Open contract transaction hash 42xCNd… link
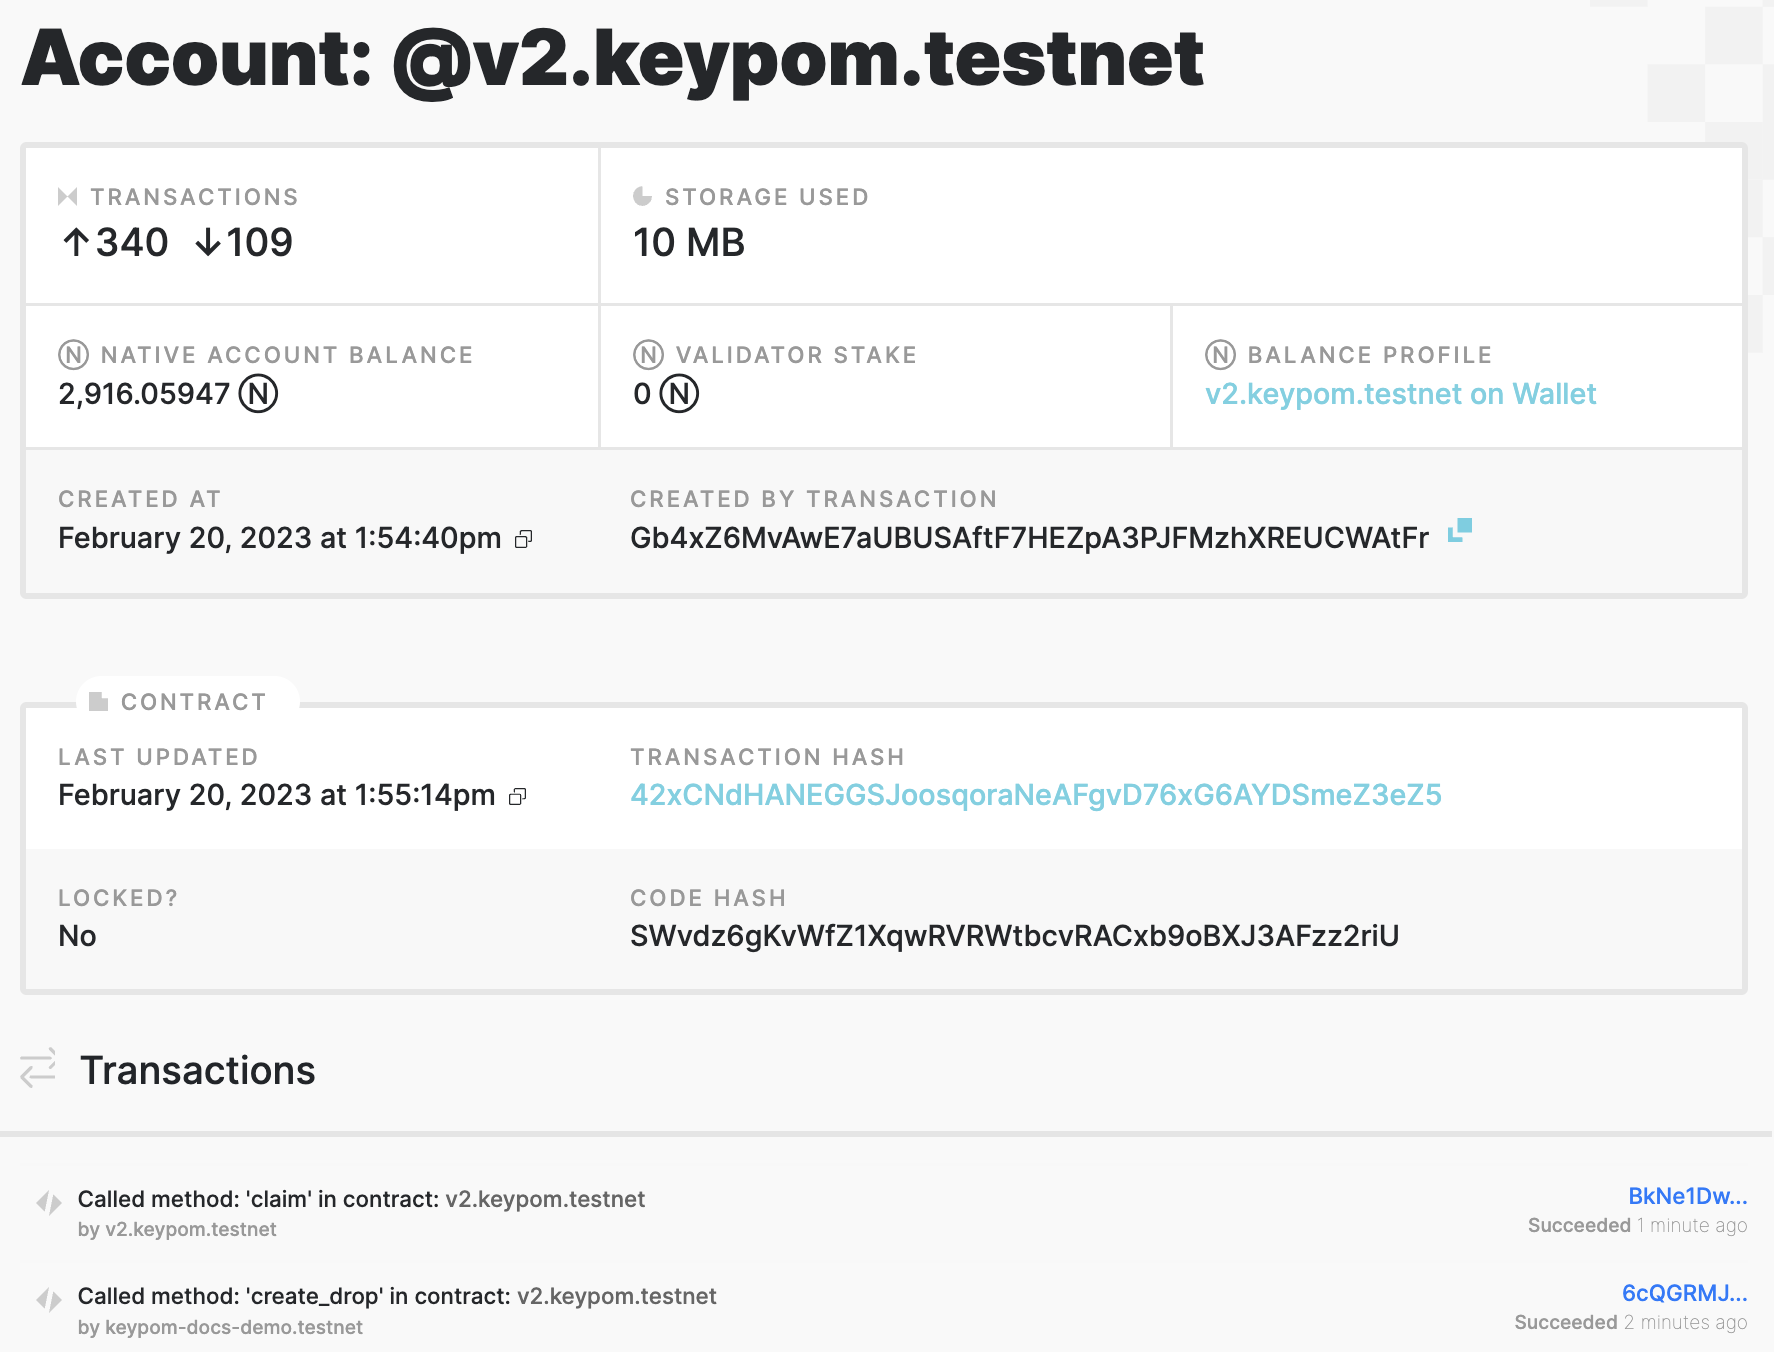This screenshot has height=1352, width=1774. click(1035, 795)
